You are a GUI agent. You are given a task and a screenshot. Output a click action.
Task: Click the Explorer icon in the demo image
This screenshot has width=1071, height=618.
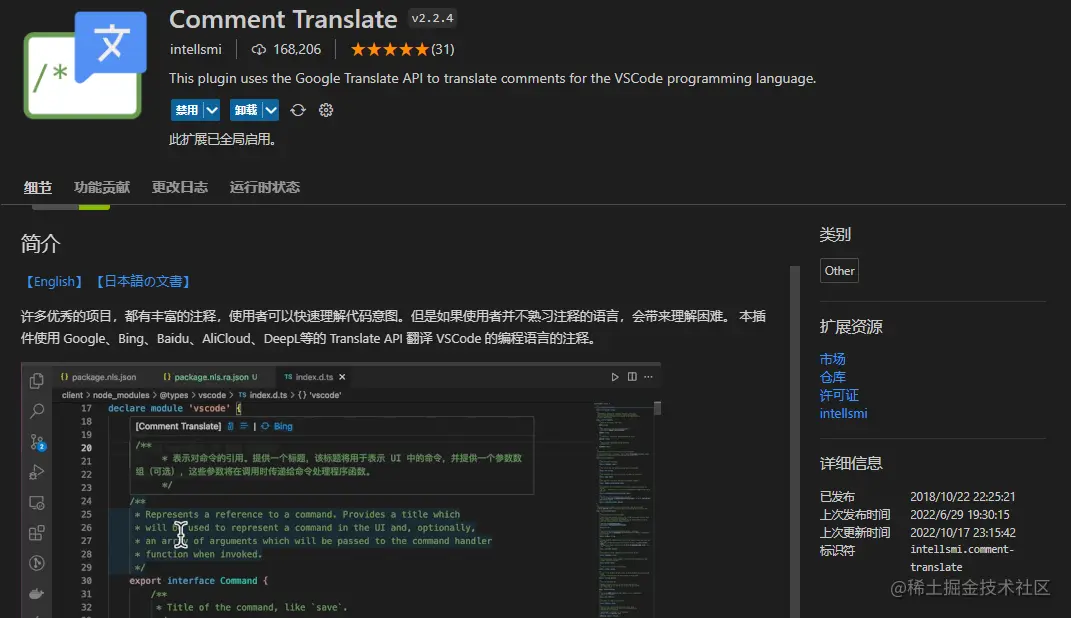[x=37, y=380]
